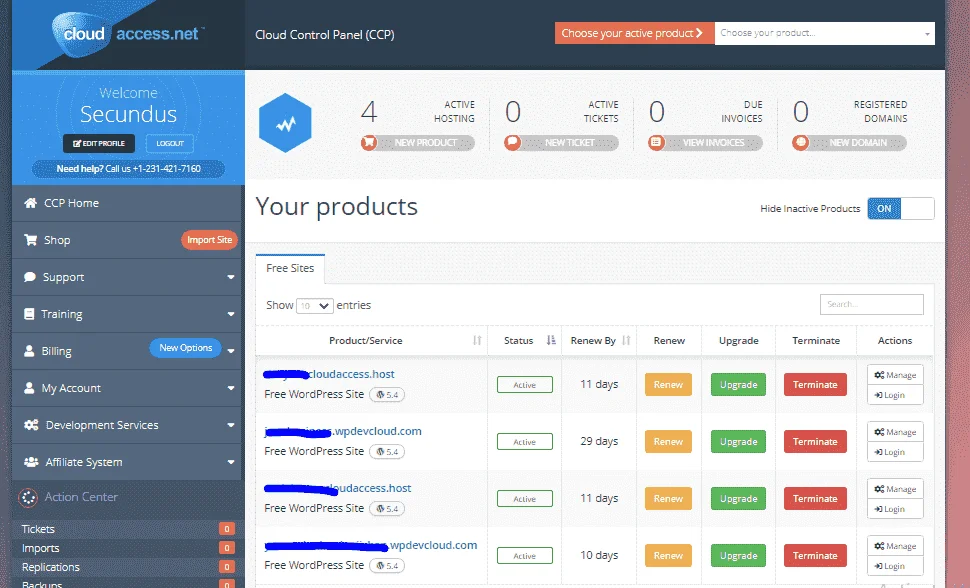Click the invoice icon on View Invoices
Viewport: 970px width, 588px height.
656,143
